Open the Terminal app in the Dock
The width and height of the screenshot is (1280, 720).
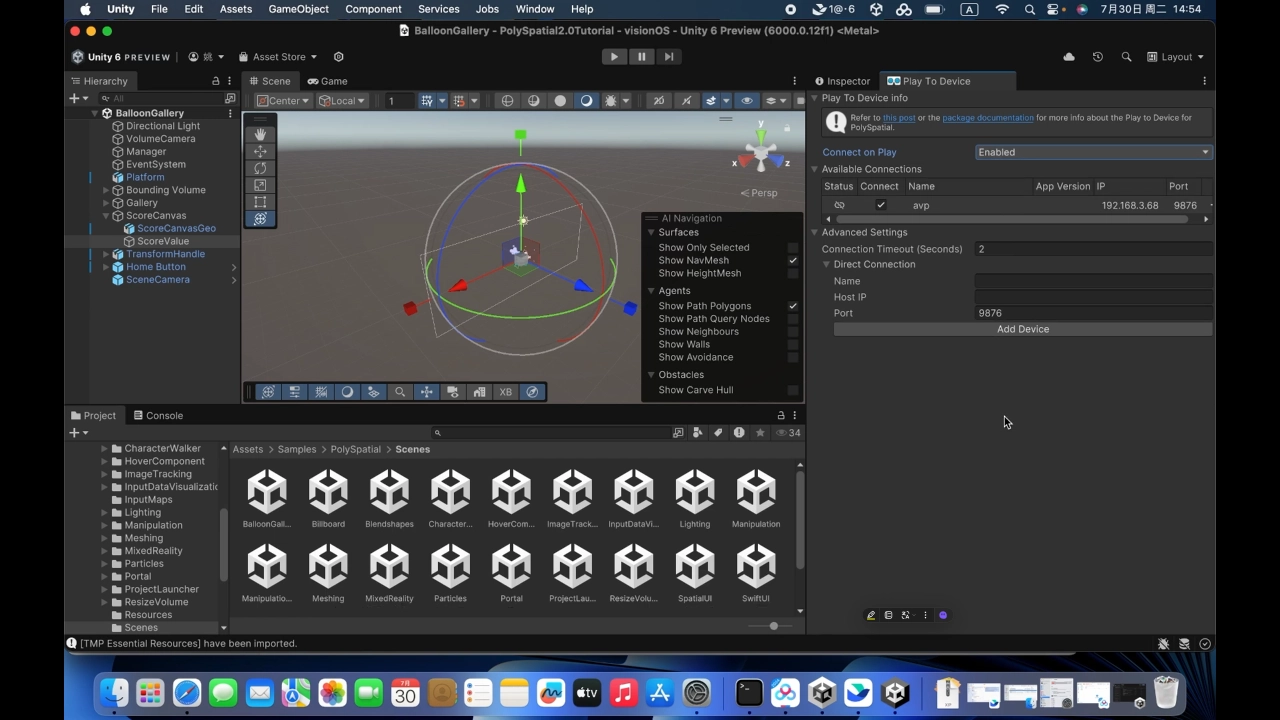coord(749,693)
